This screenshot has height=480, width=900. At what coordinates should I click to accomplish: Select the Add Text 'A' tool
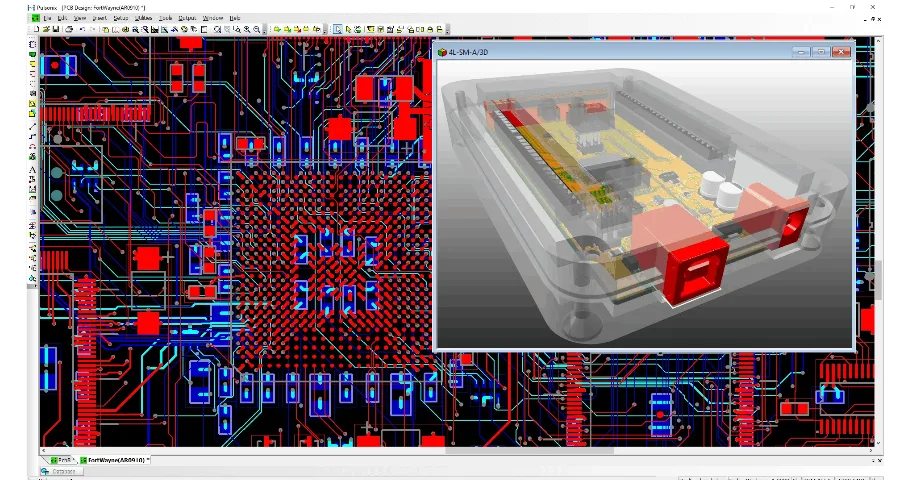point(33,170)
